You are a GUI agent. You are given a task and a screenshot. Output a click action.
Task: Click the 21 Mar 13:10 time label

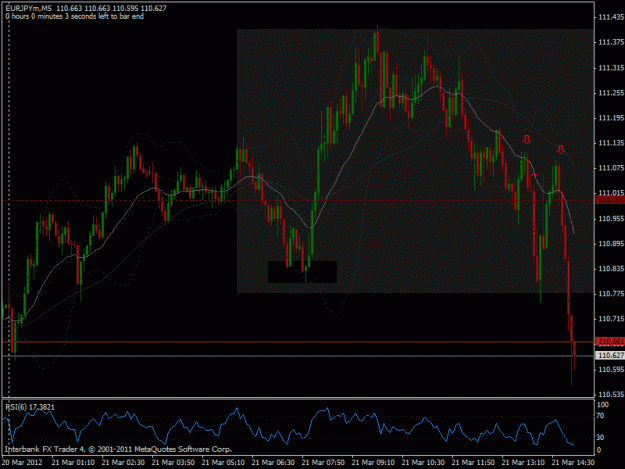tap(523, 463)
